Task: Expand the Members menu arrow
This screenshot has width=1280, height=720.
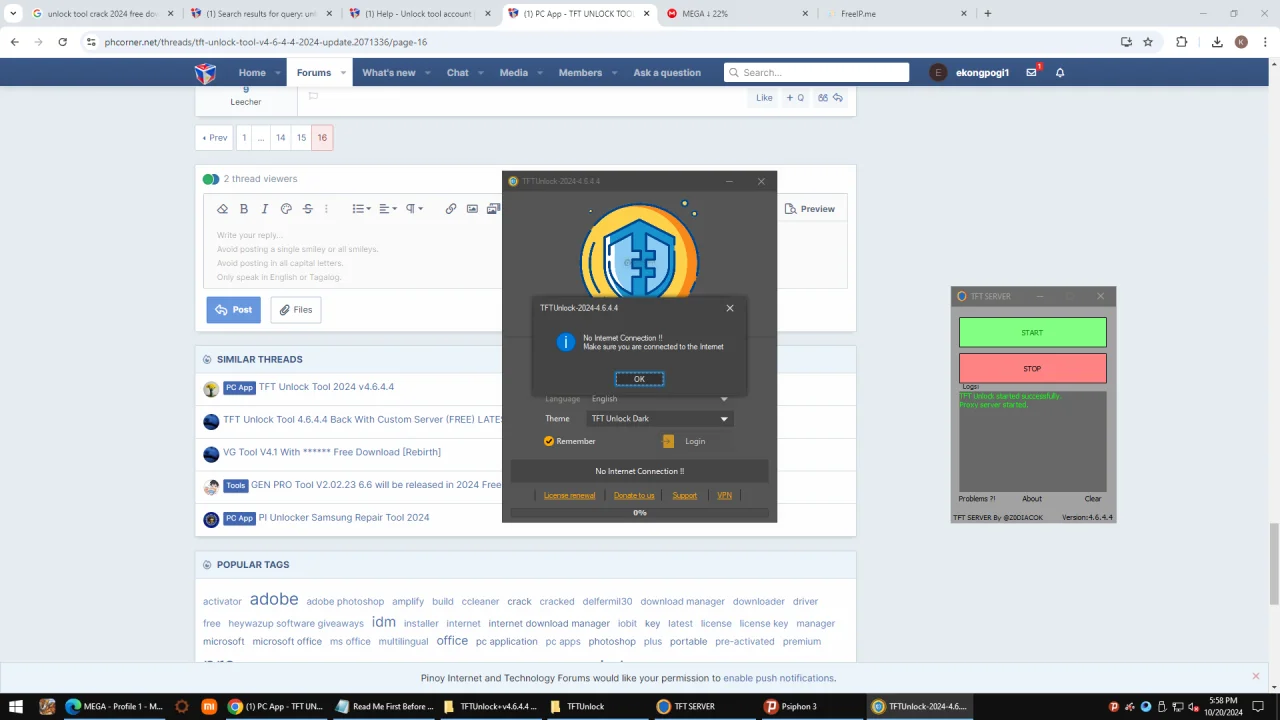Action: 613,73
